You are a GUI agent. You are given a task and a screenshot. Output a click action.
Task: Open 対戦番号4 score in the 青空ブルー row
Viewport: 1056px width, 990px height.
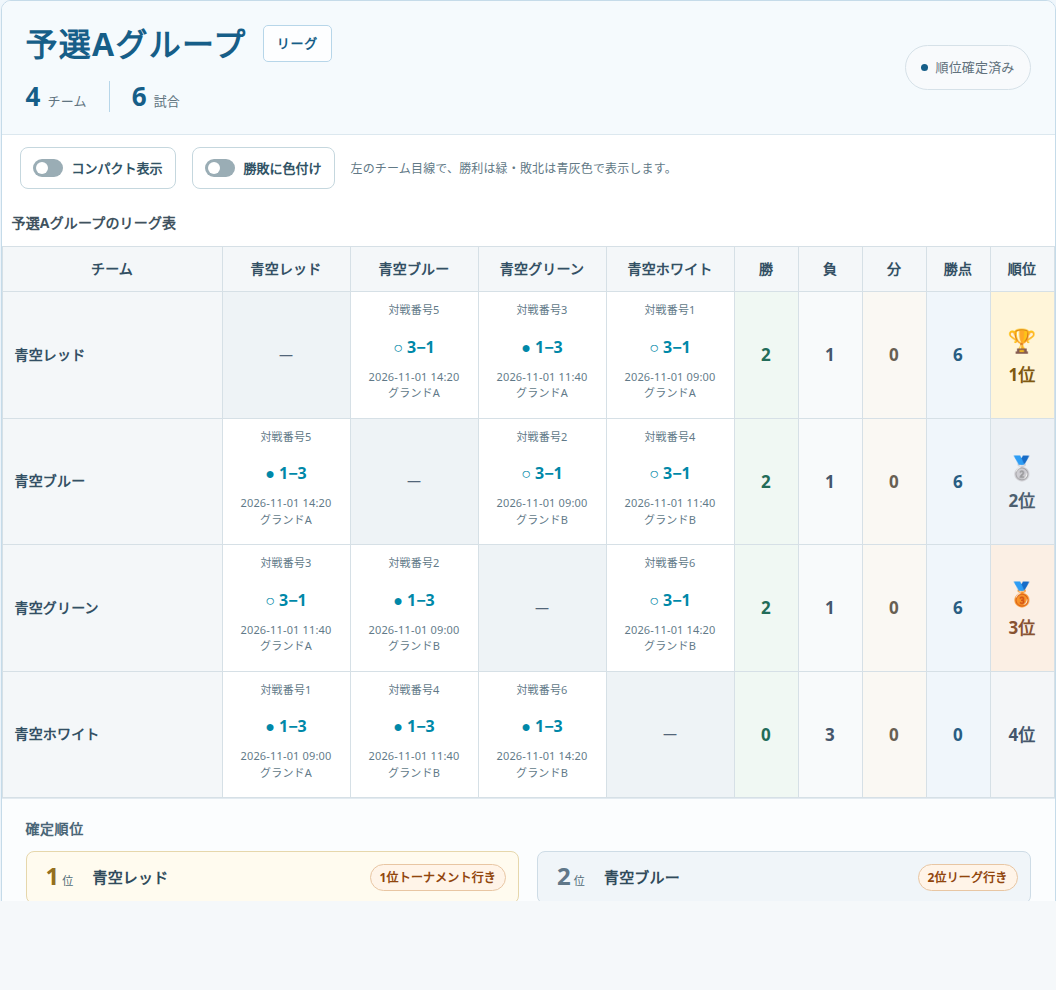(x=670, y=474)
